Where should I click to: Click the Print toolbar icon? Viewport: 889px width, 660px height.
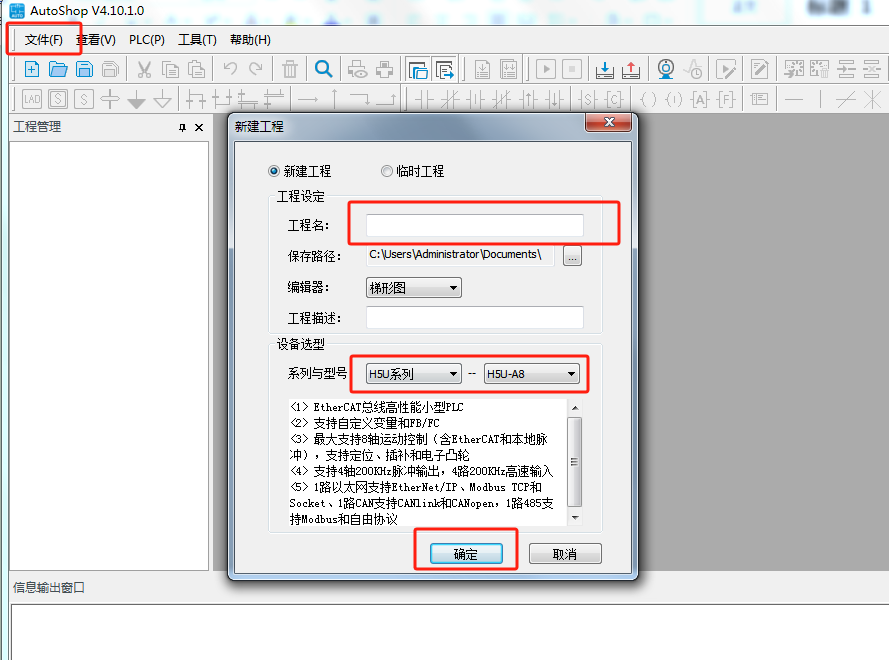(x=384, y=69)
